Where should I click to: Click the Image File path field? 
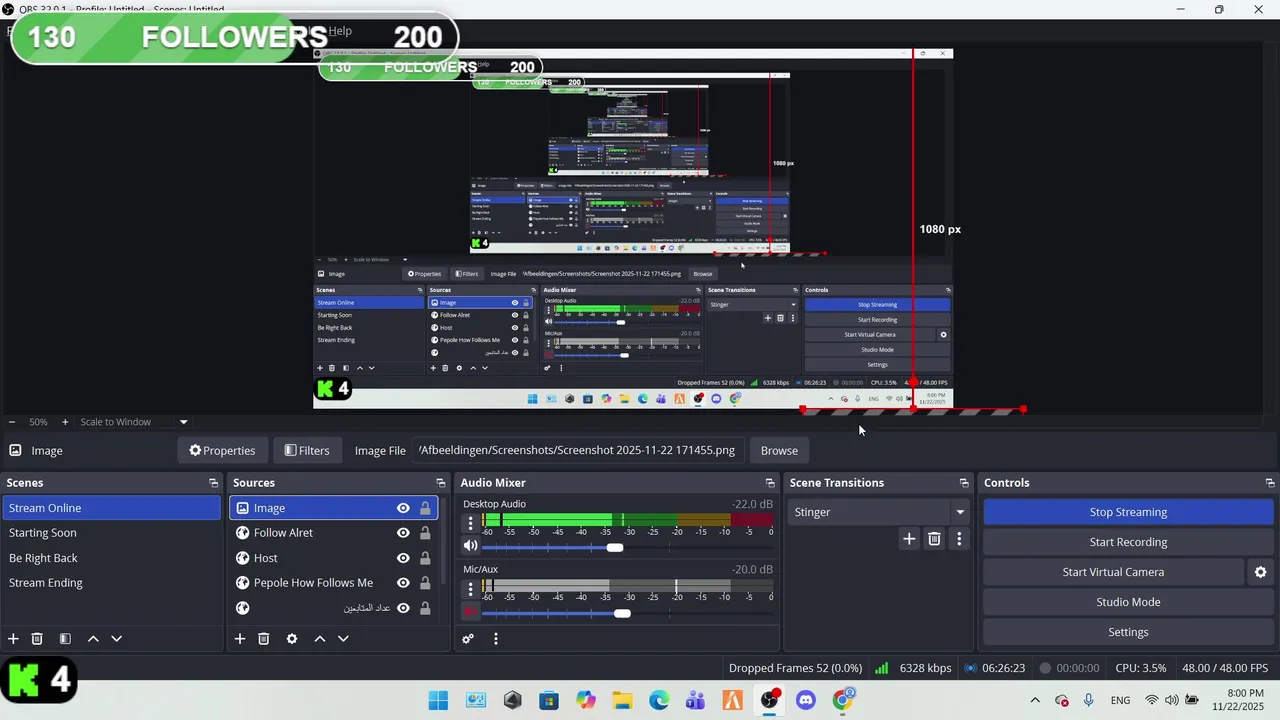(578, 450)
